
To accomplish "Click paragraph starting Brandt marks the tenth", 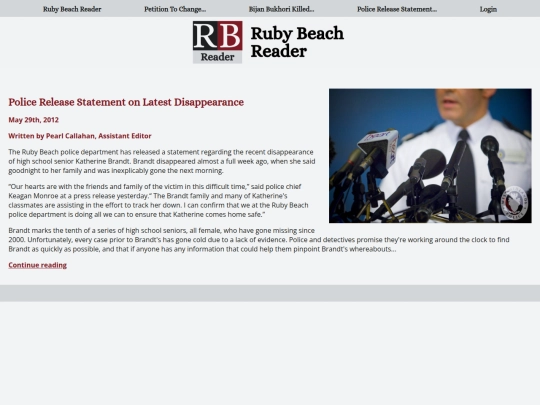I will 259,240.
